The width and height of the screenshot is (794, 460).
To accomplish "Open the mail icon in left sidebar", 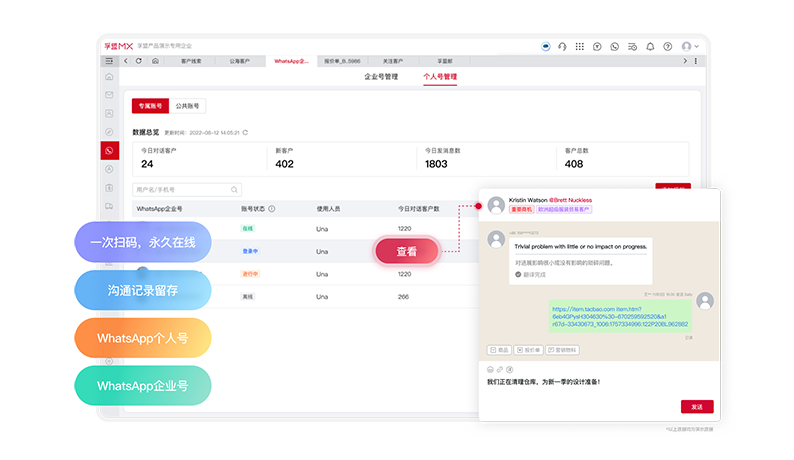I will tap(109, 94).
